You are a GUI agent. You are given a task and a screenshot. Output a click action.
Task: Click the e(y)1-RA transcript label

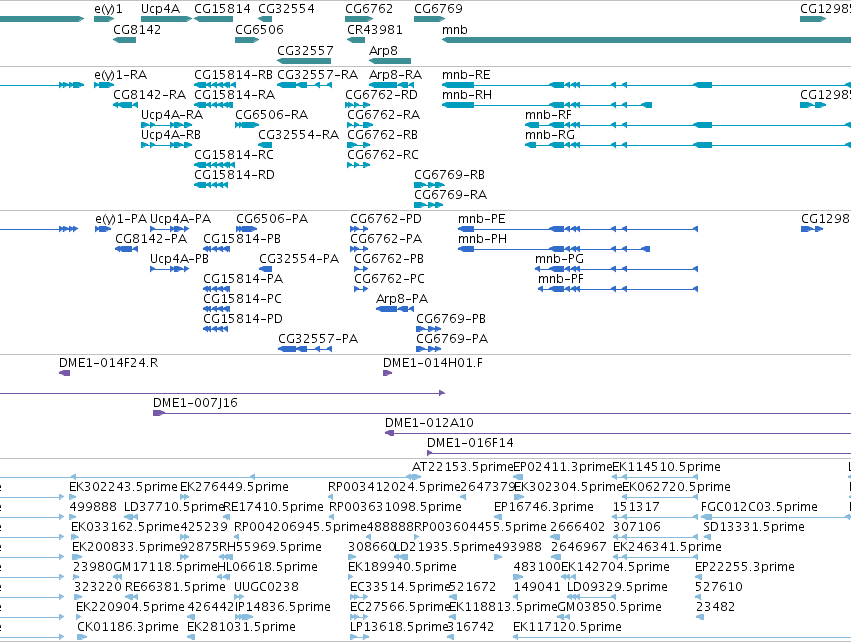(x=120, y=75)
